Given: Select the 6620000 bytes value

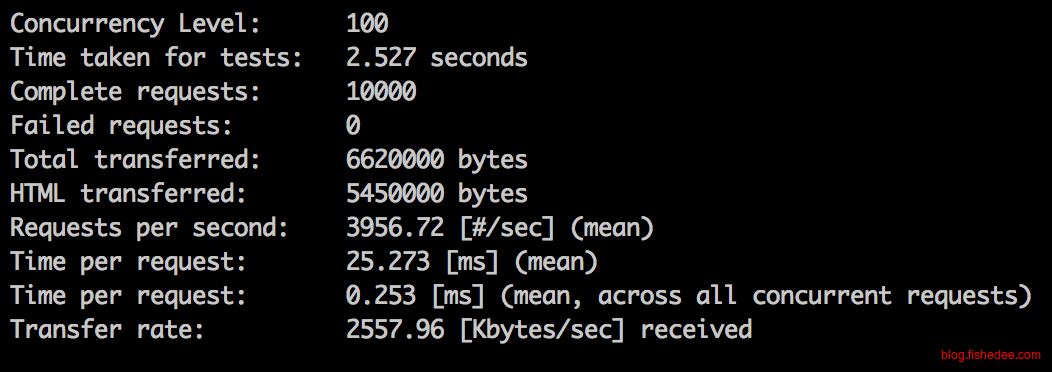Looking at the screenshot, I should pyautogui.click(x=437, y=160).
